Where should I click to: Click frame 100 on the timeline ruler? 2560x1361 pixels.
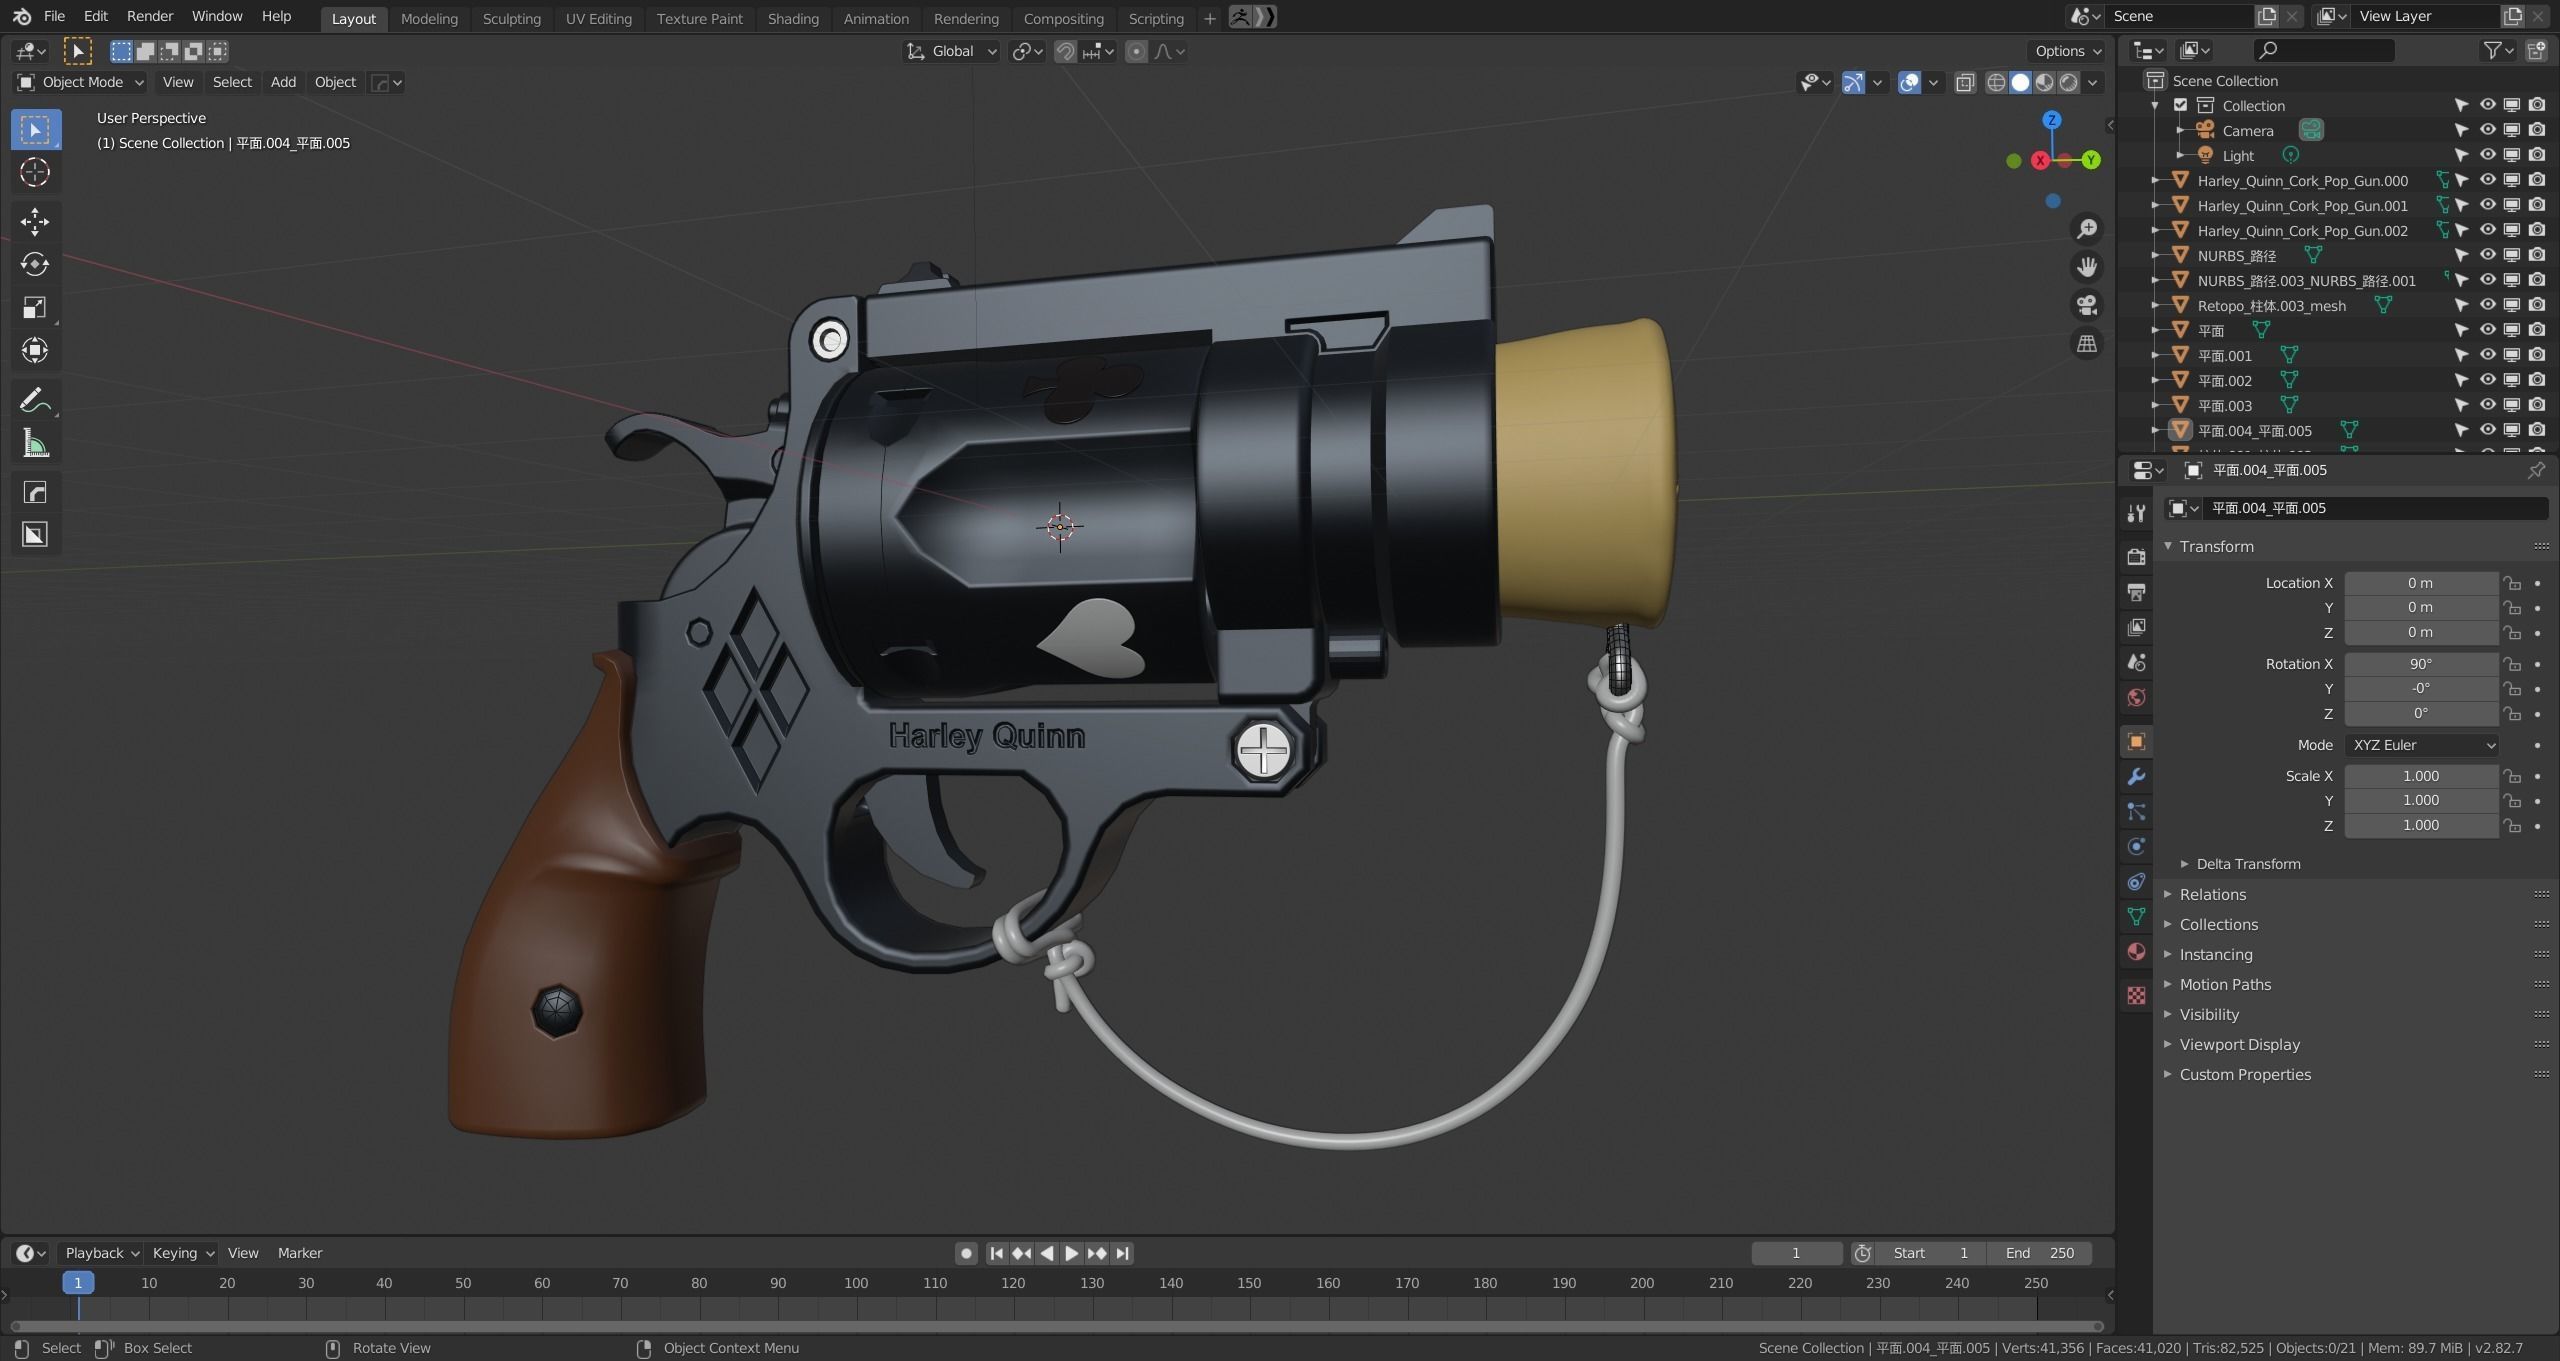click(856, 1283)
